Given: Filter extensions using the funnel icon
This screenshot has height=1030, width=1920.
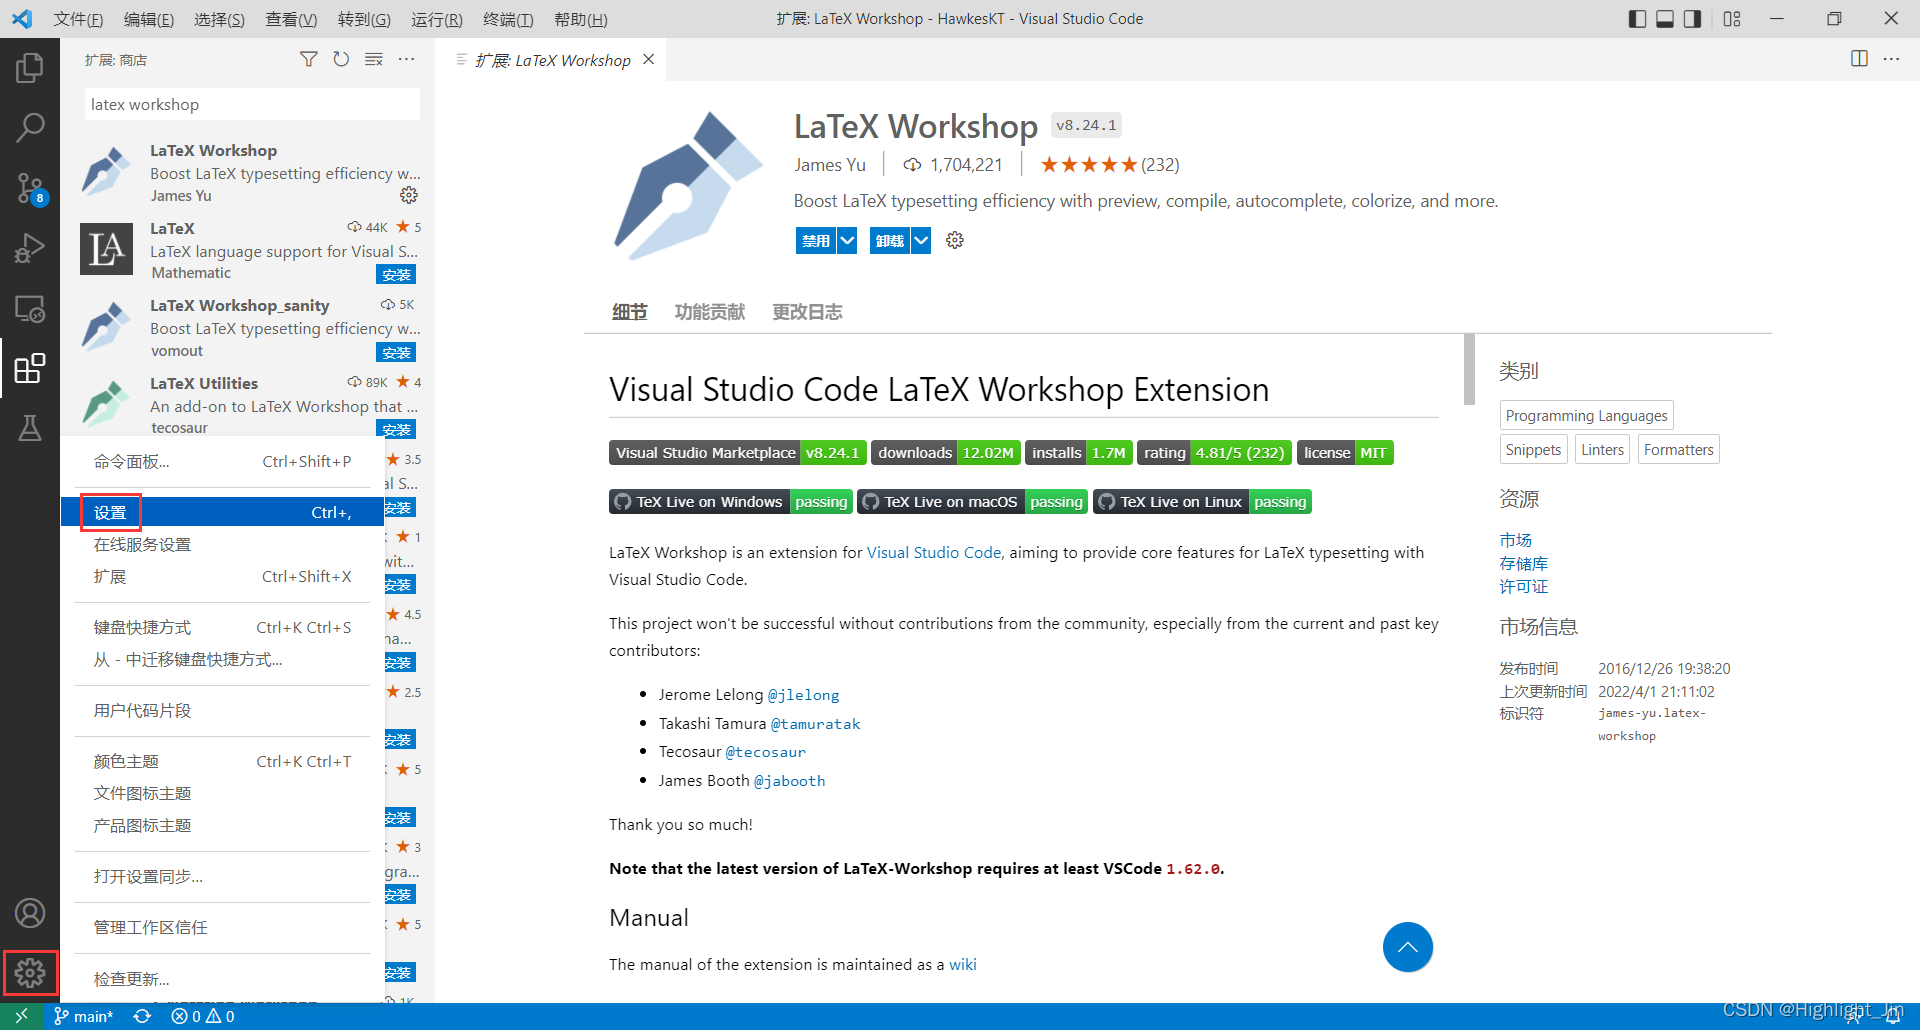Looking at the screenshot, I should coord(309,60).
